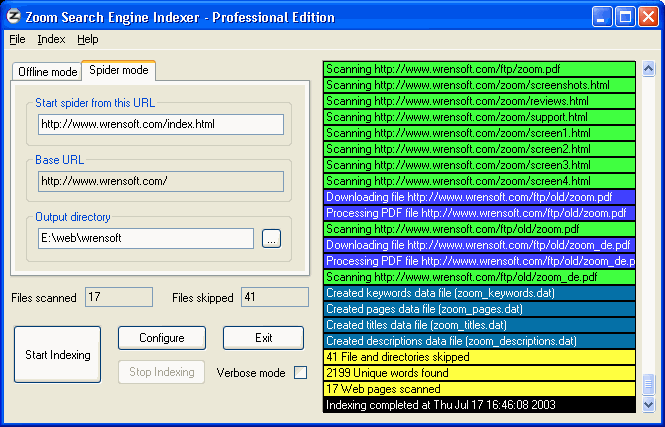This screenshot has width=665, height=427.
Task: Select log row 41 File and directories skipped
Action: (479, 357)
